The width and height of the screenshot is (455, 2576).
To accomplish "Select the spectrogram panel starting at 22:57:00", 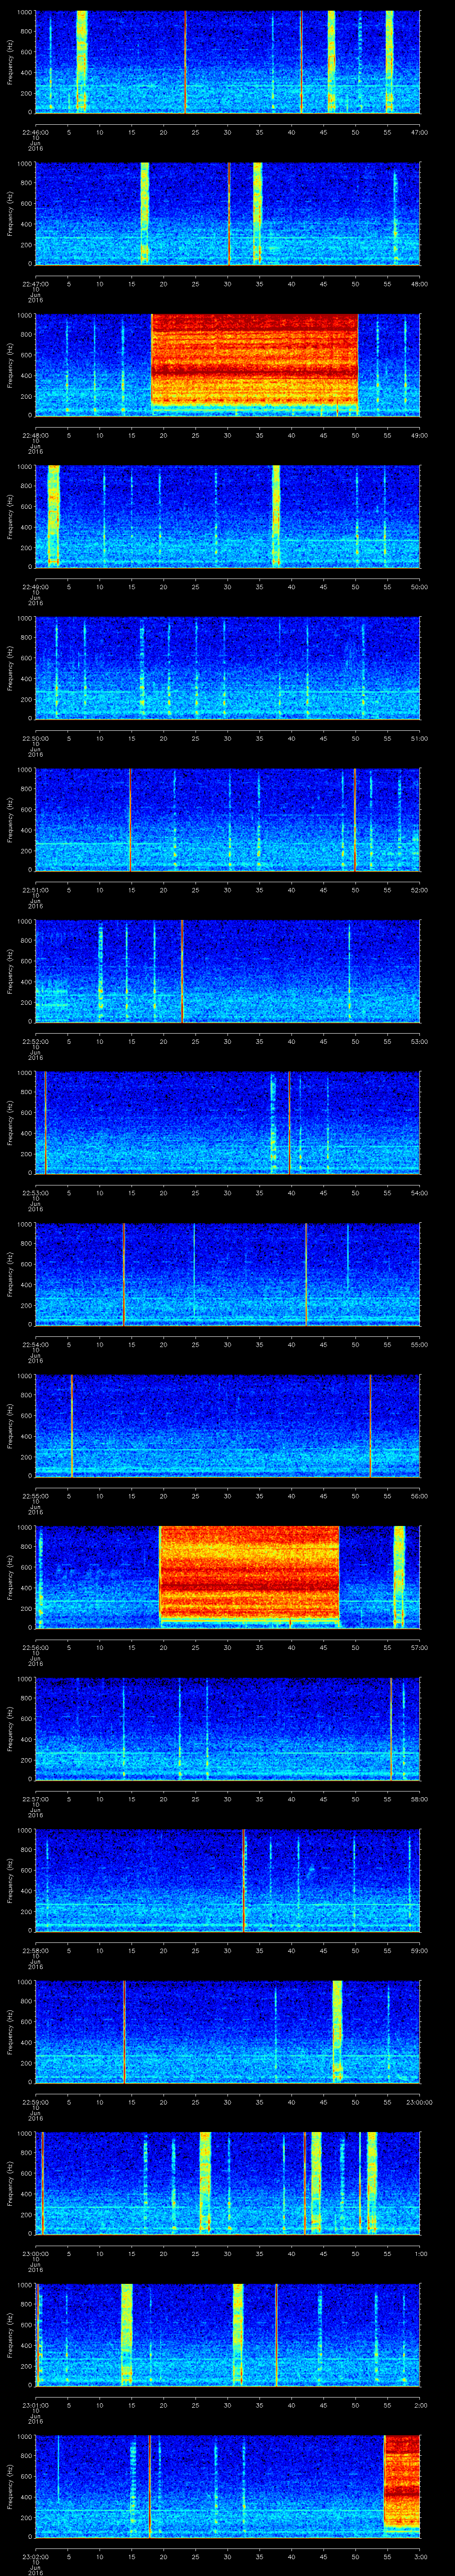I will [x=228, y=1728].
